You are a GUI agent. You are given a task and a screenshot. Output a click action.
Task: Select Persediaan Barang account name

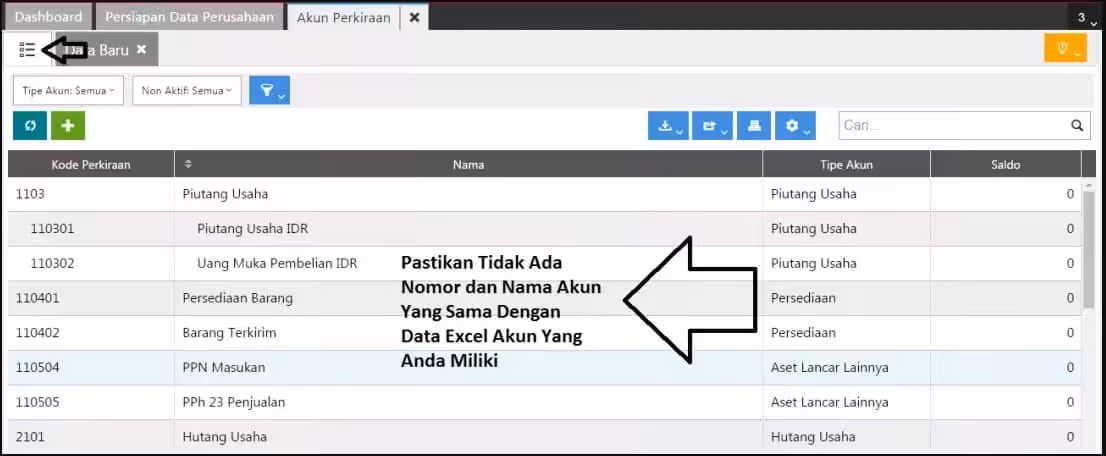tap(238, 298)
